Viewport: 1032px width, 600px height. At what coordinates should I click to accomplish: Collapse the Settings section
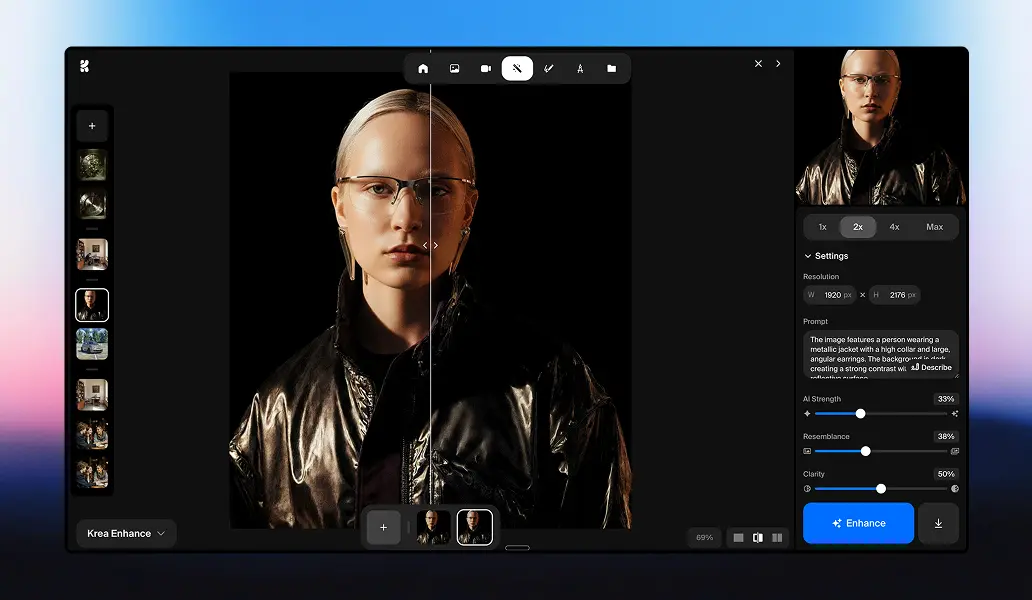pos(807,255)
